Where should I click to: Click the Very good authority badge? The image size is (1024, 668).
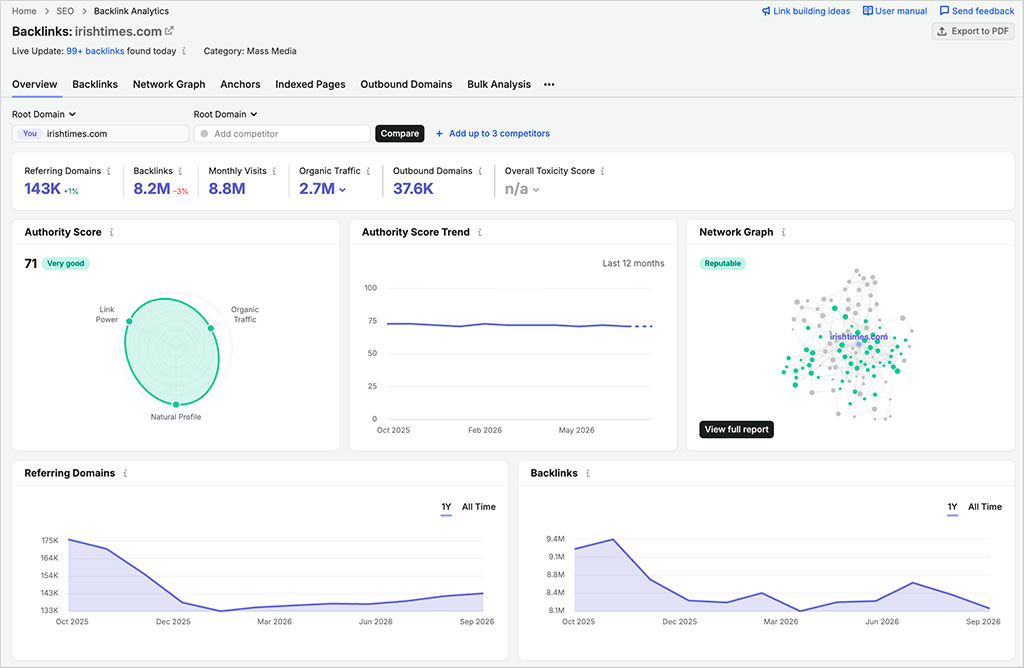(65, 264)
